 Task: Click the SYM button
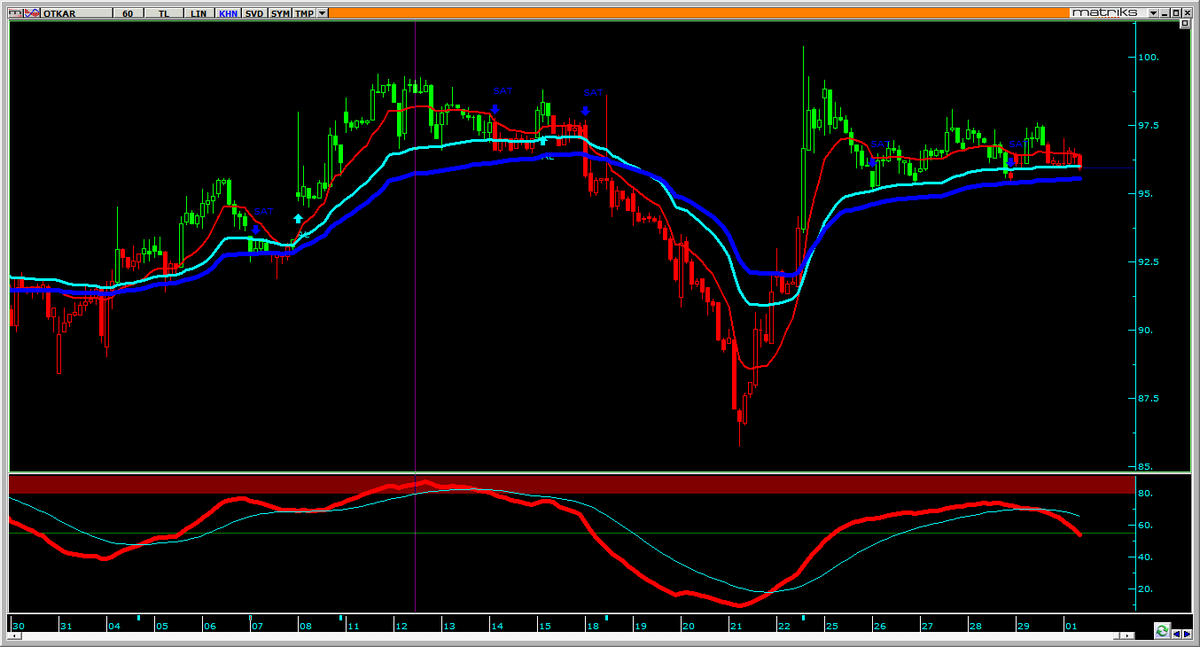pos(280,14)
